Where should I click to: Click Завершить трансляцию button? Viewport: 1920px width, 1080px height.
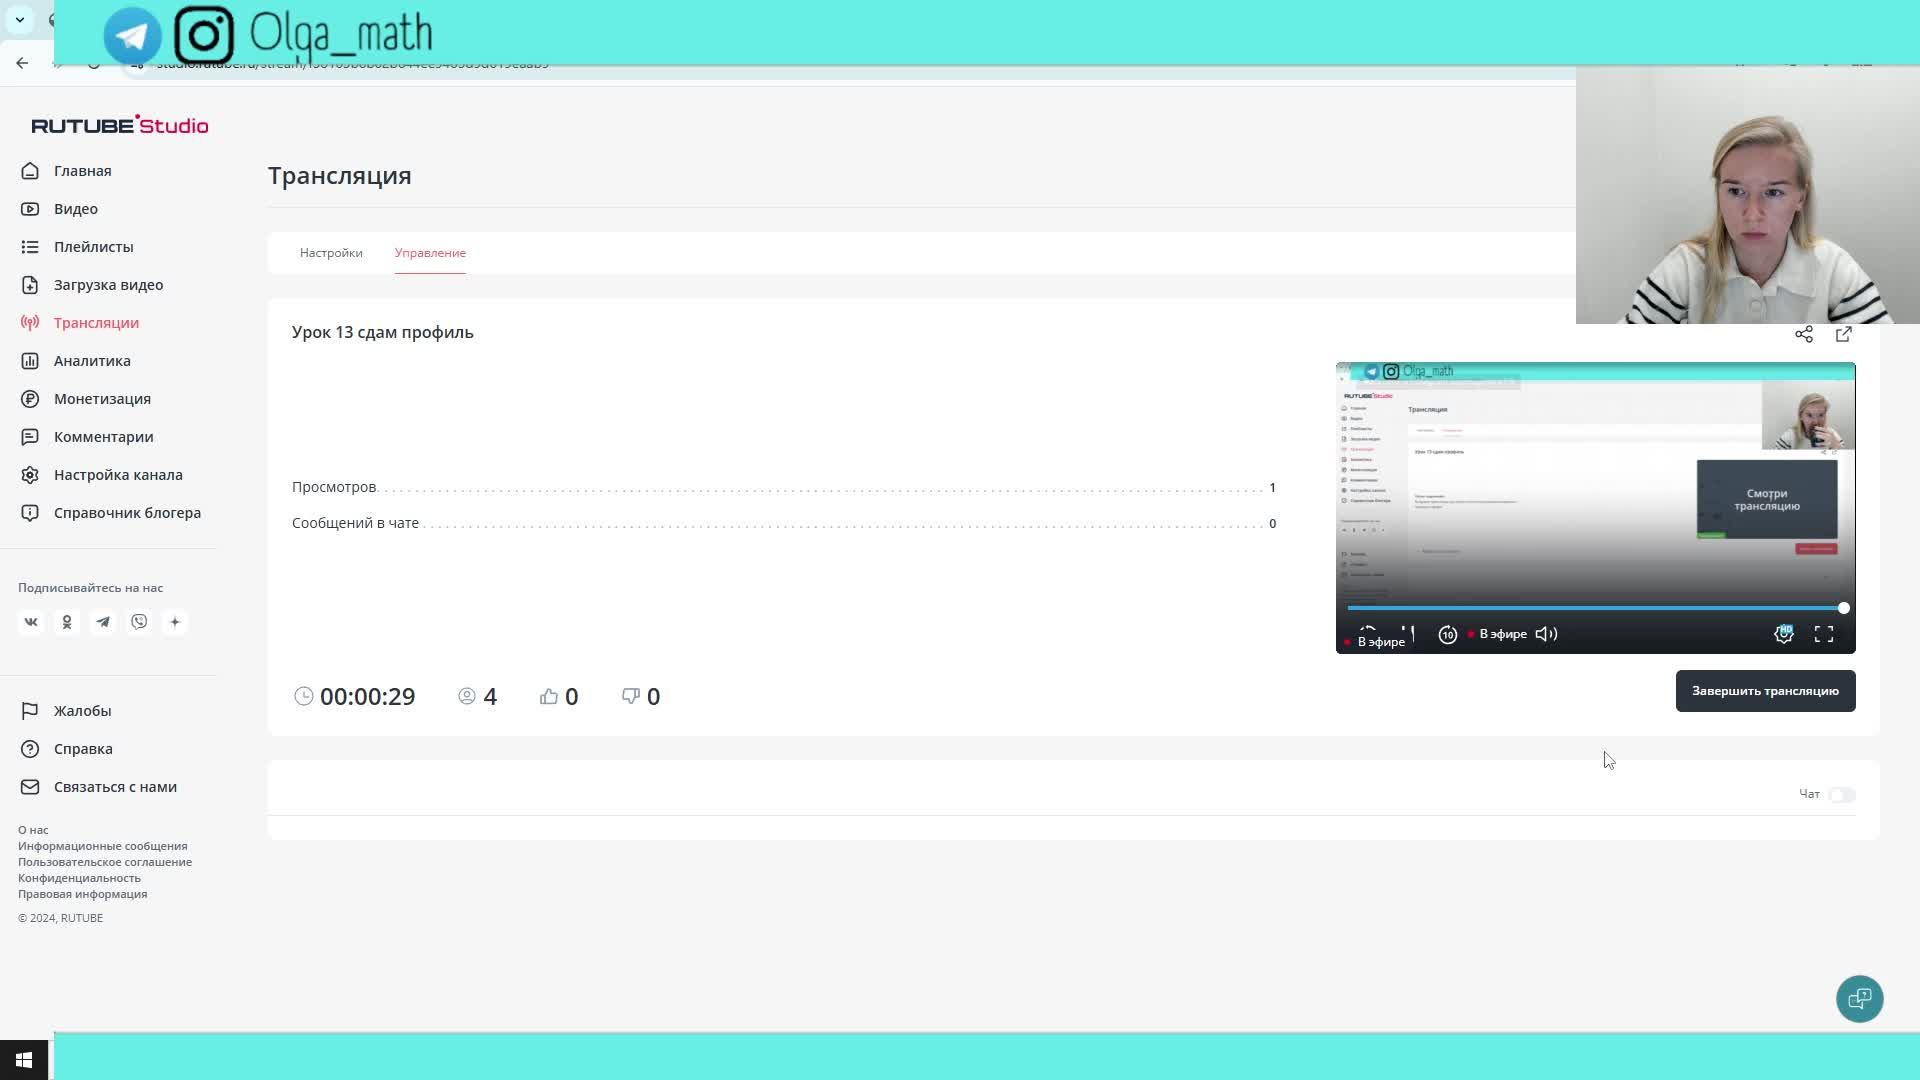coord(1765,691)
